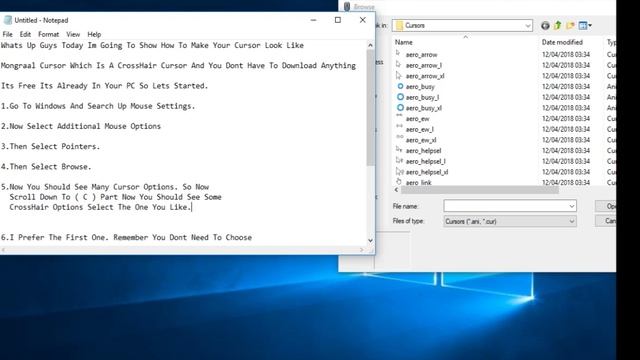Expand the Look in Cursors dropdown
640x360 pixels.
(527, 26)
